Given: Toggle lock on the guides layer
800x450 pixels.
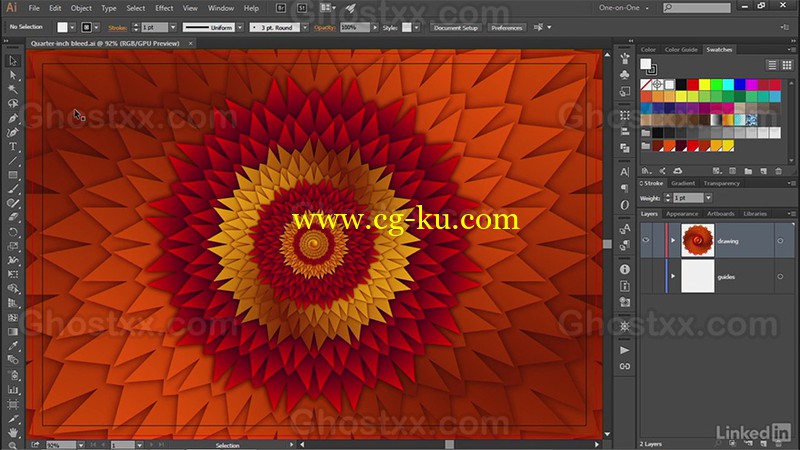Looking at the screenshot, I should coord(658,277).
